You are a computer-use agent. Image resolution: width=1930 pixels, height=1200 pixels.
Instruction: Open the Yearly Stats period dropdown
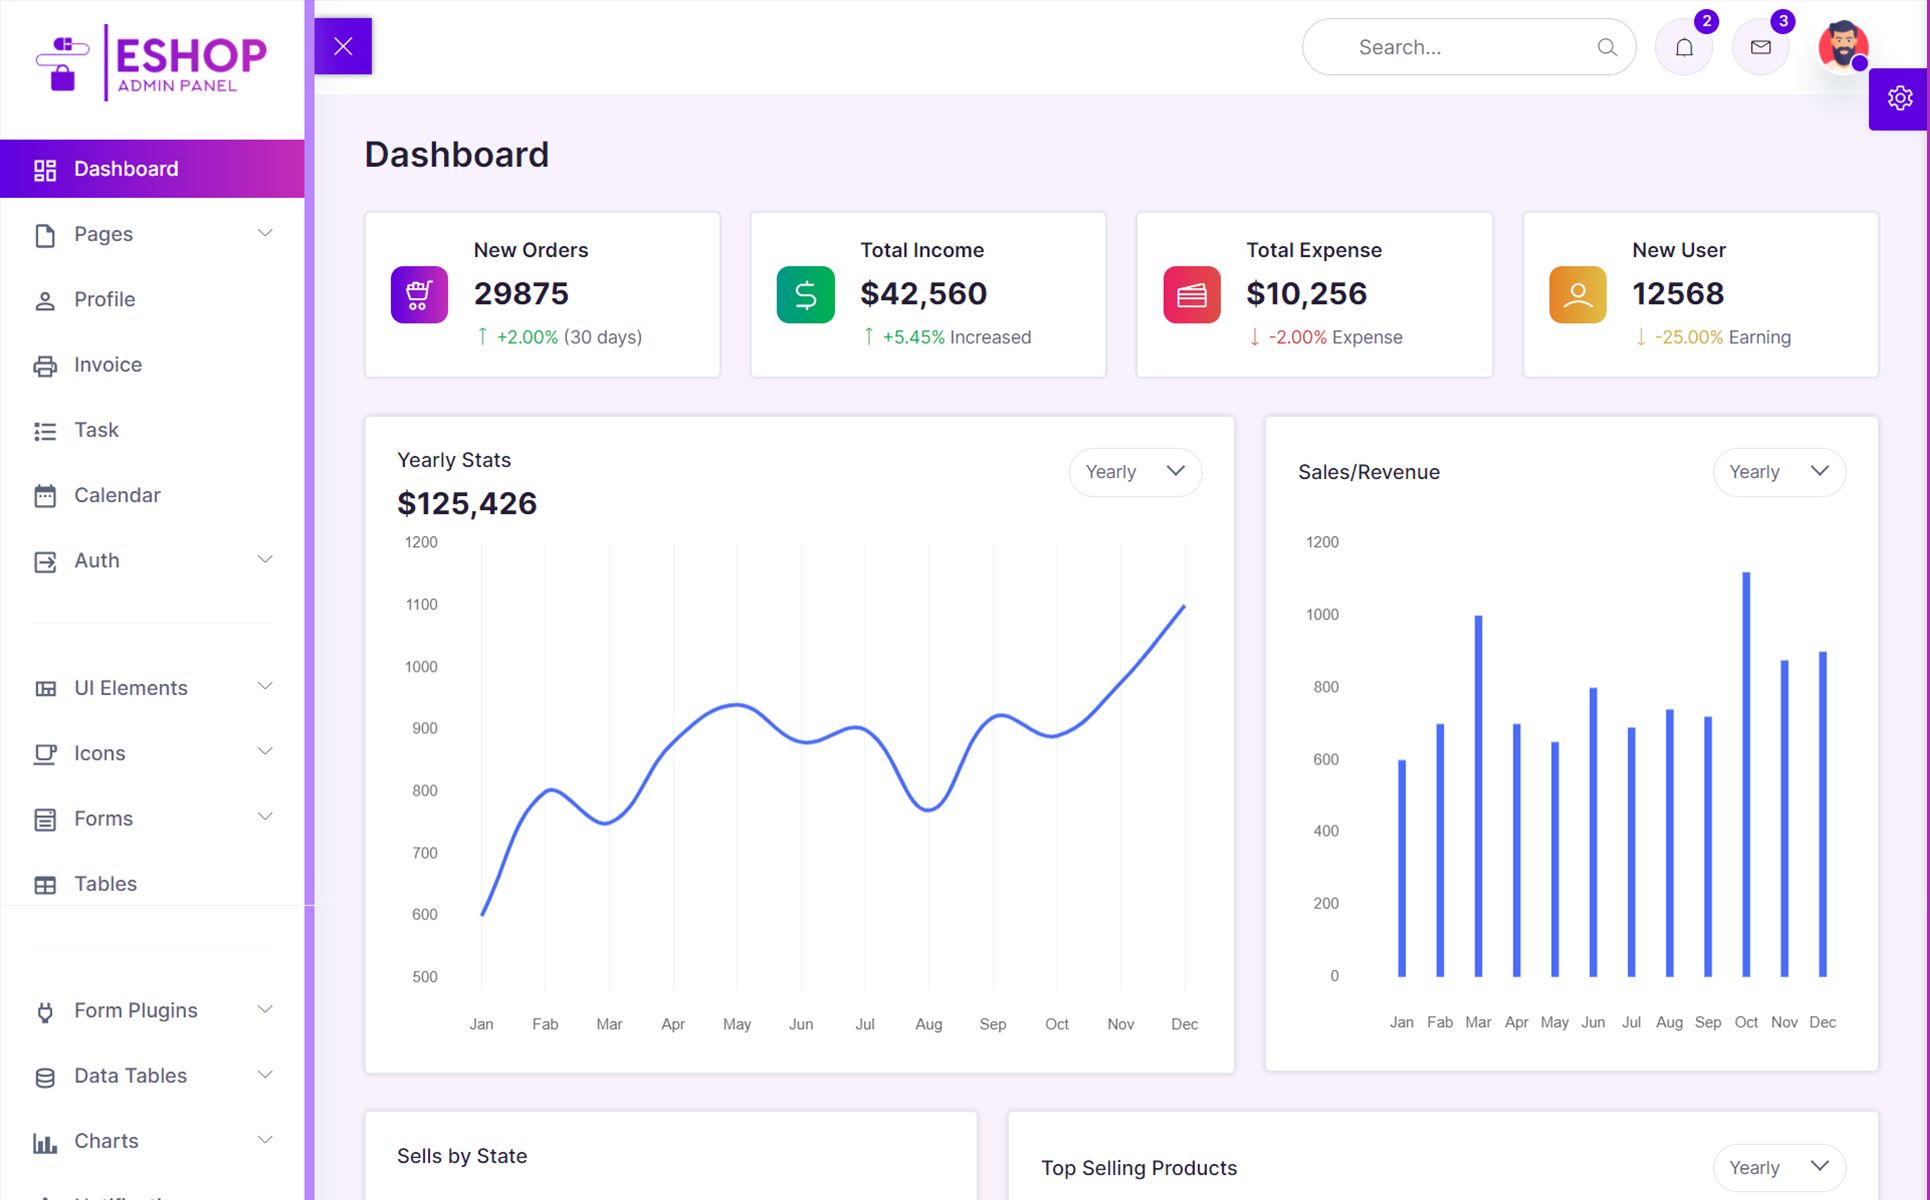tap(1135, 472)
